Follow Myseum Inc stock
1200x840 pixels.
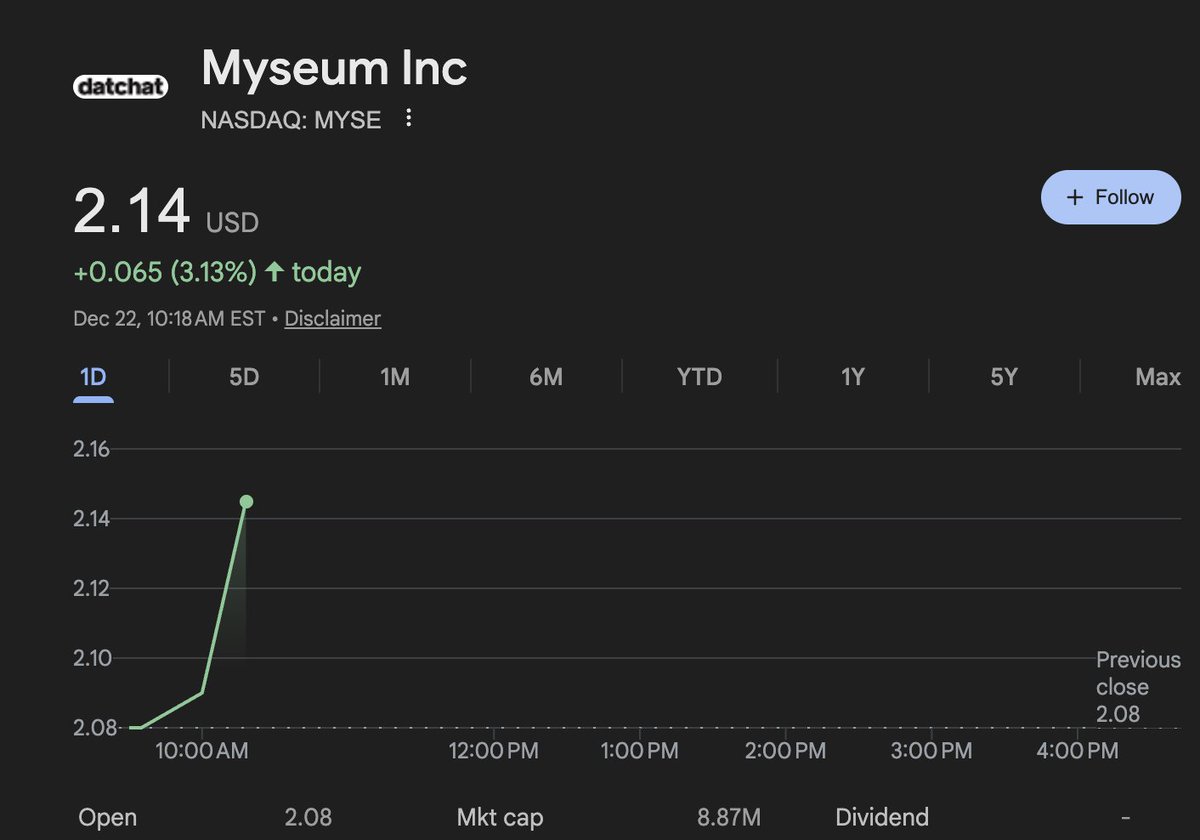(1110, 197)
